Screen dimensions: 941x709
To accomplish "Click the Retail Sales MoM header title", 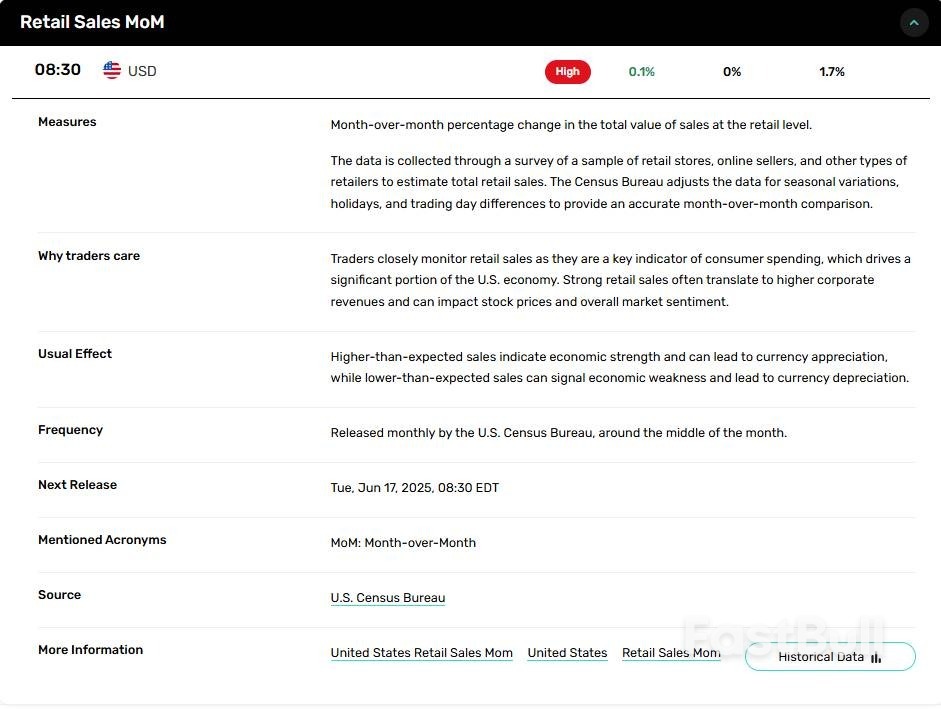I will click(92, 22).
